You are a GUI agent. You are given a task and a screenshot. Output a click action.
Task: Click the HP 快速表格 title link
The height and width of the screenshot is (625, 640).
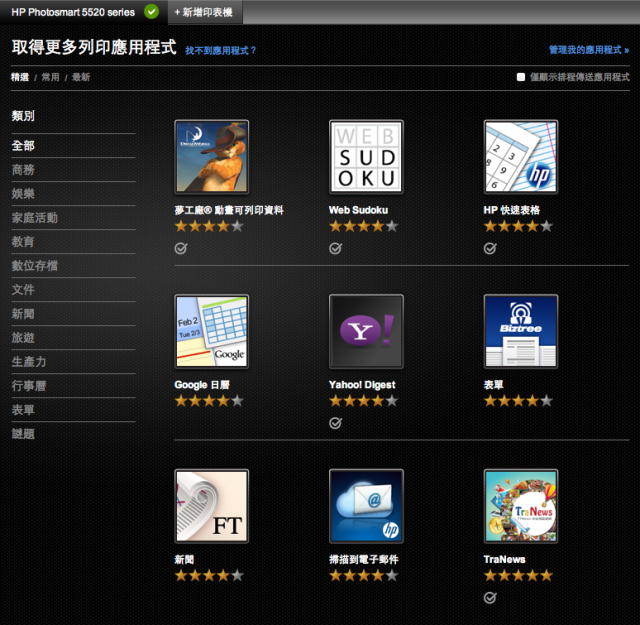pyautogui.click(x=512, y=210)
